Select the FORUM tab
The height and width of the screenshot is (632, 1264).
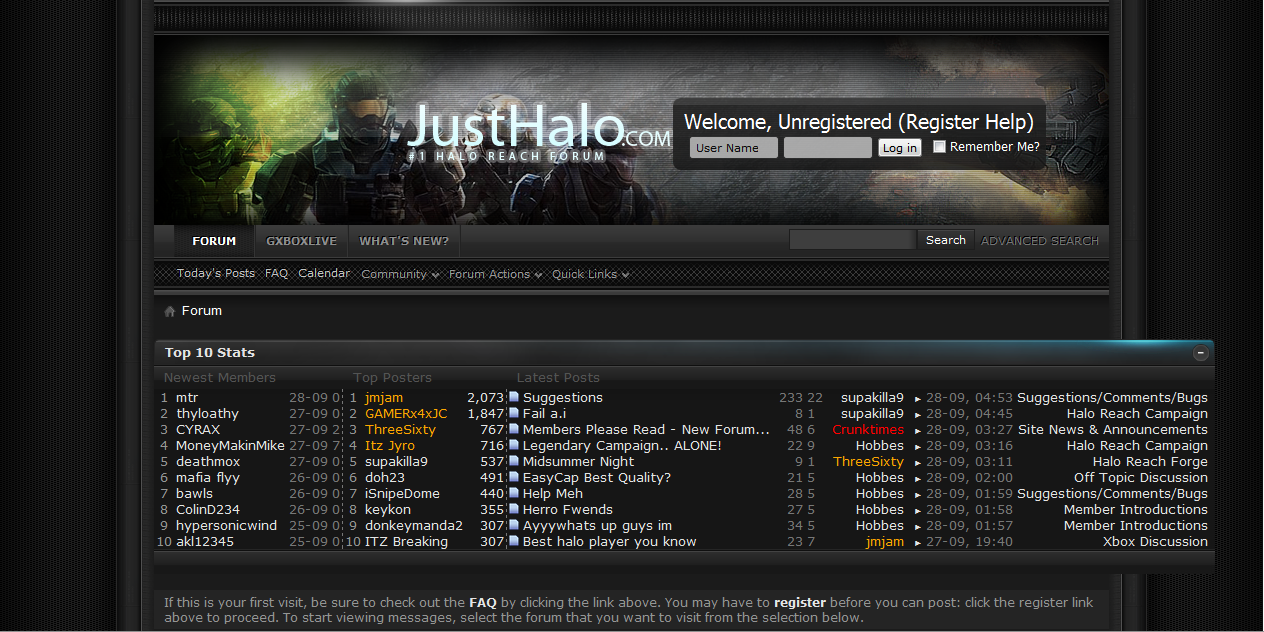pyautogui.click(x=214, y=241)
